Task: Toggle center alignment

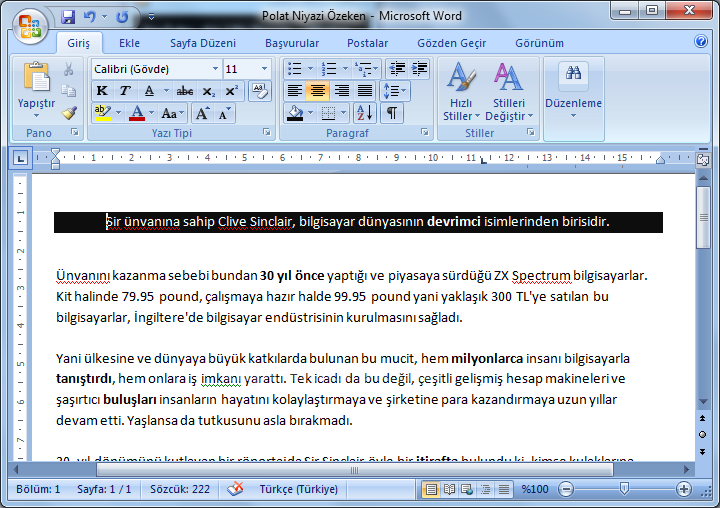Action: 318,91
